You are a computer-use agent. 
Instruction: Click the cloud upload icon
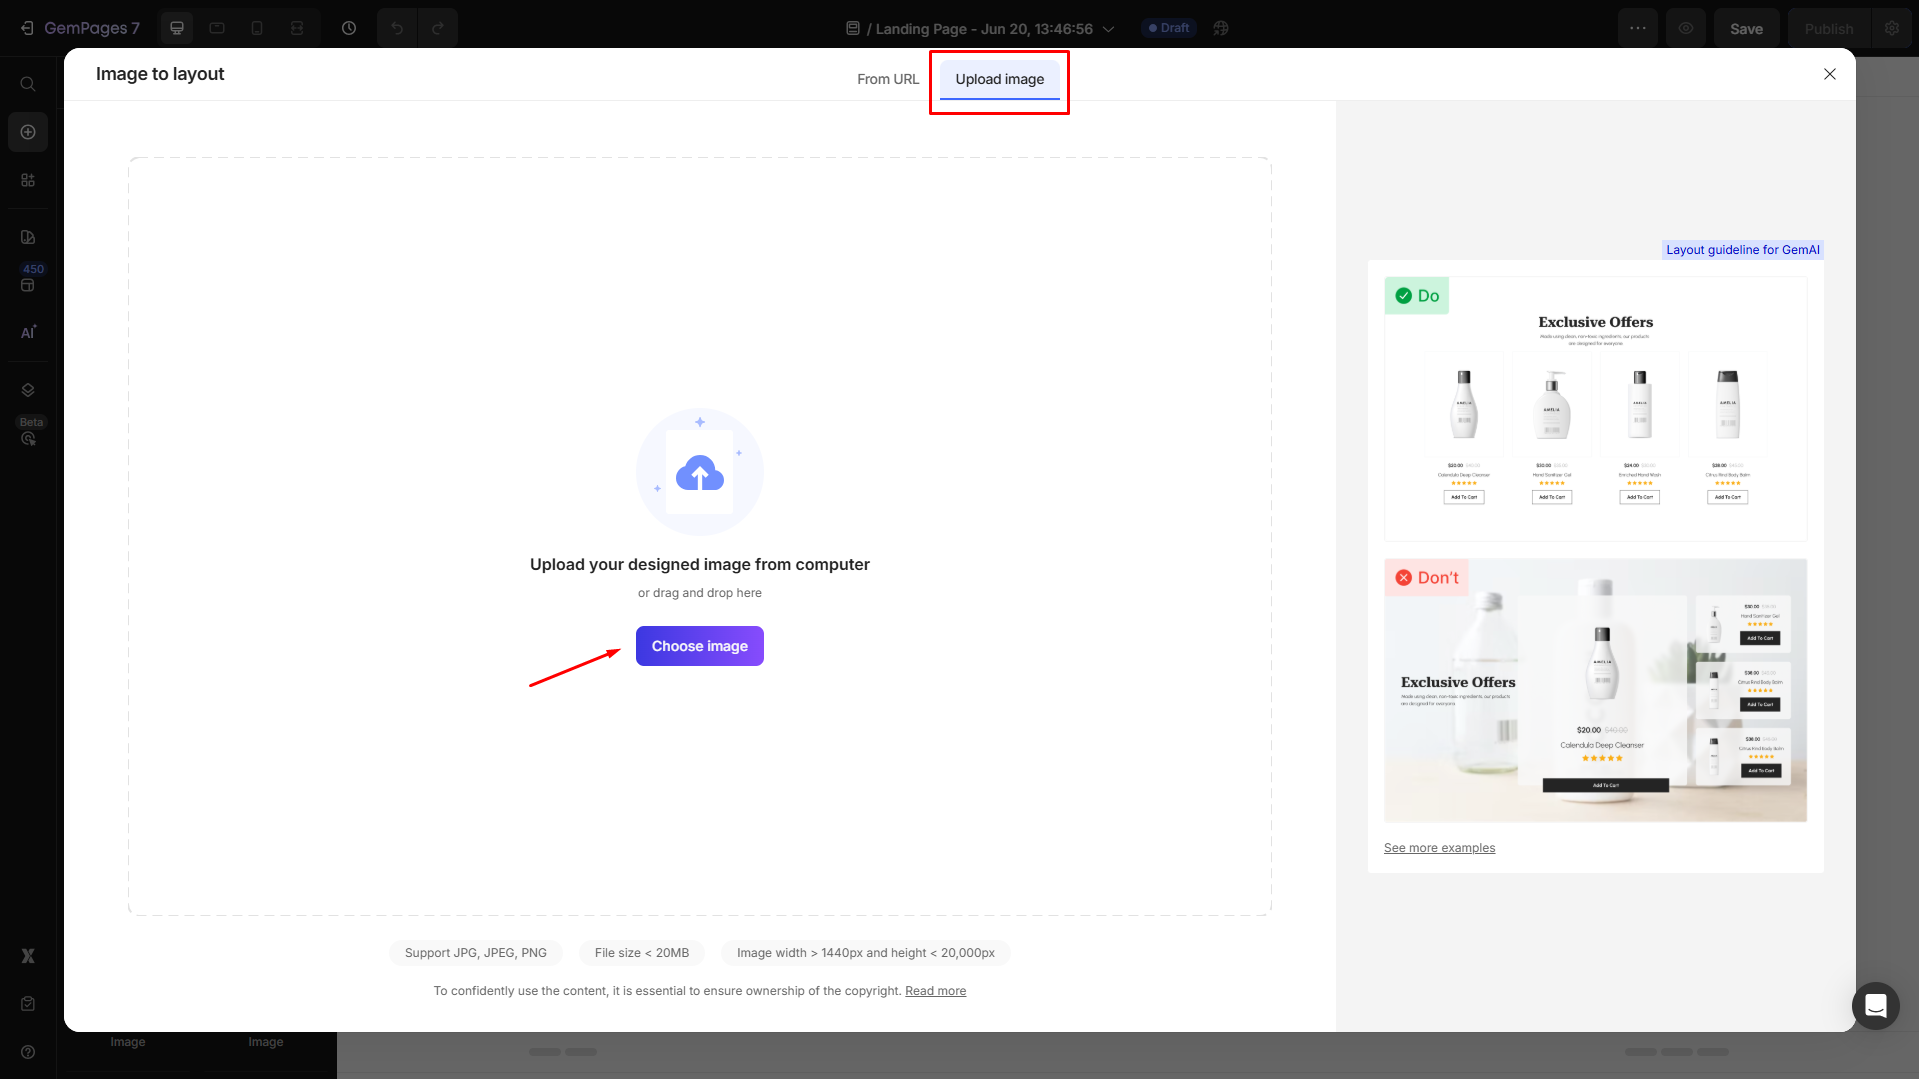tap(699, 473)
